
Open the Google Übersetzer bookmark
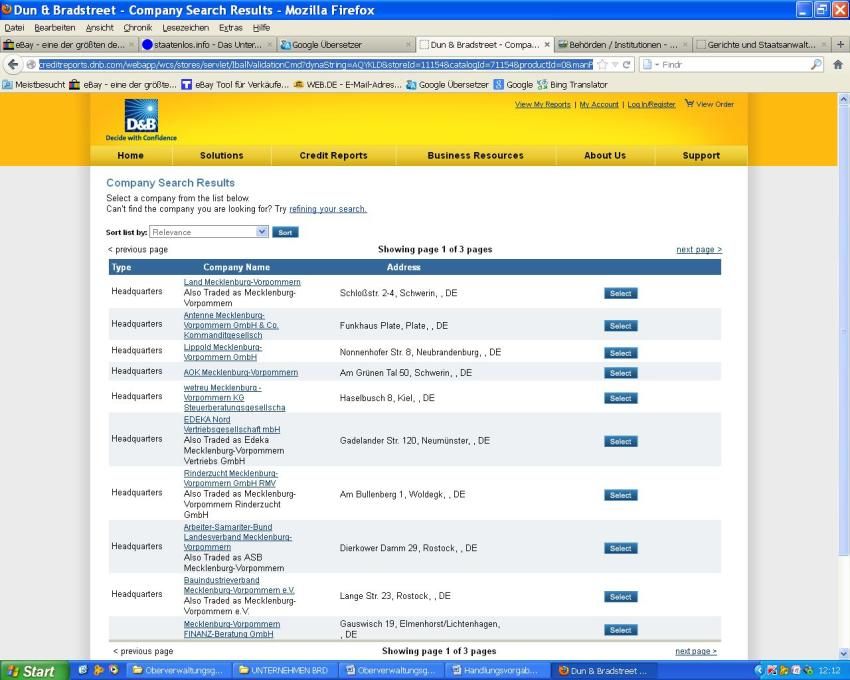(447, 85)
